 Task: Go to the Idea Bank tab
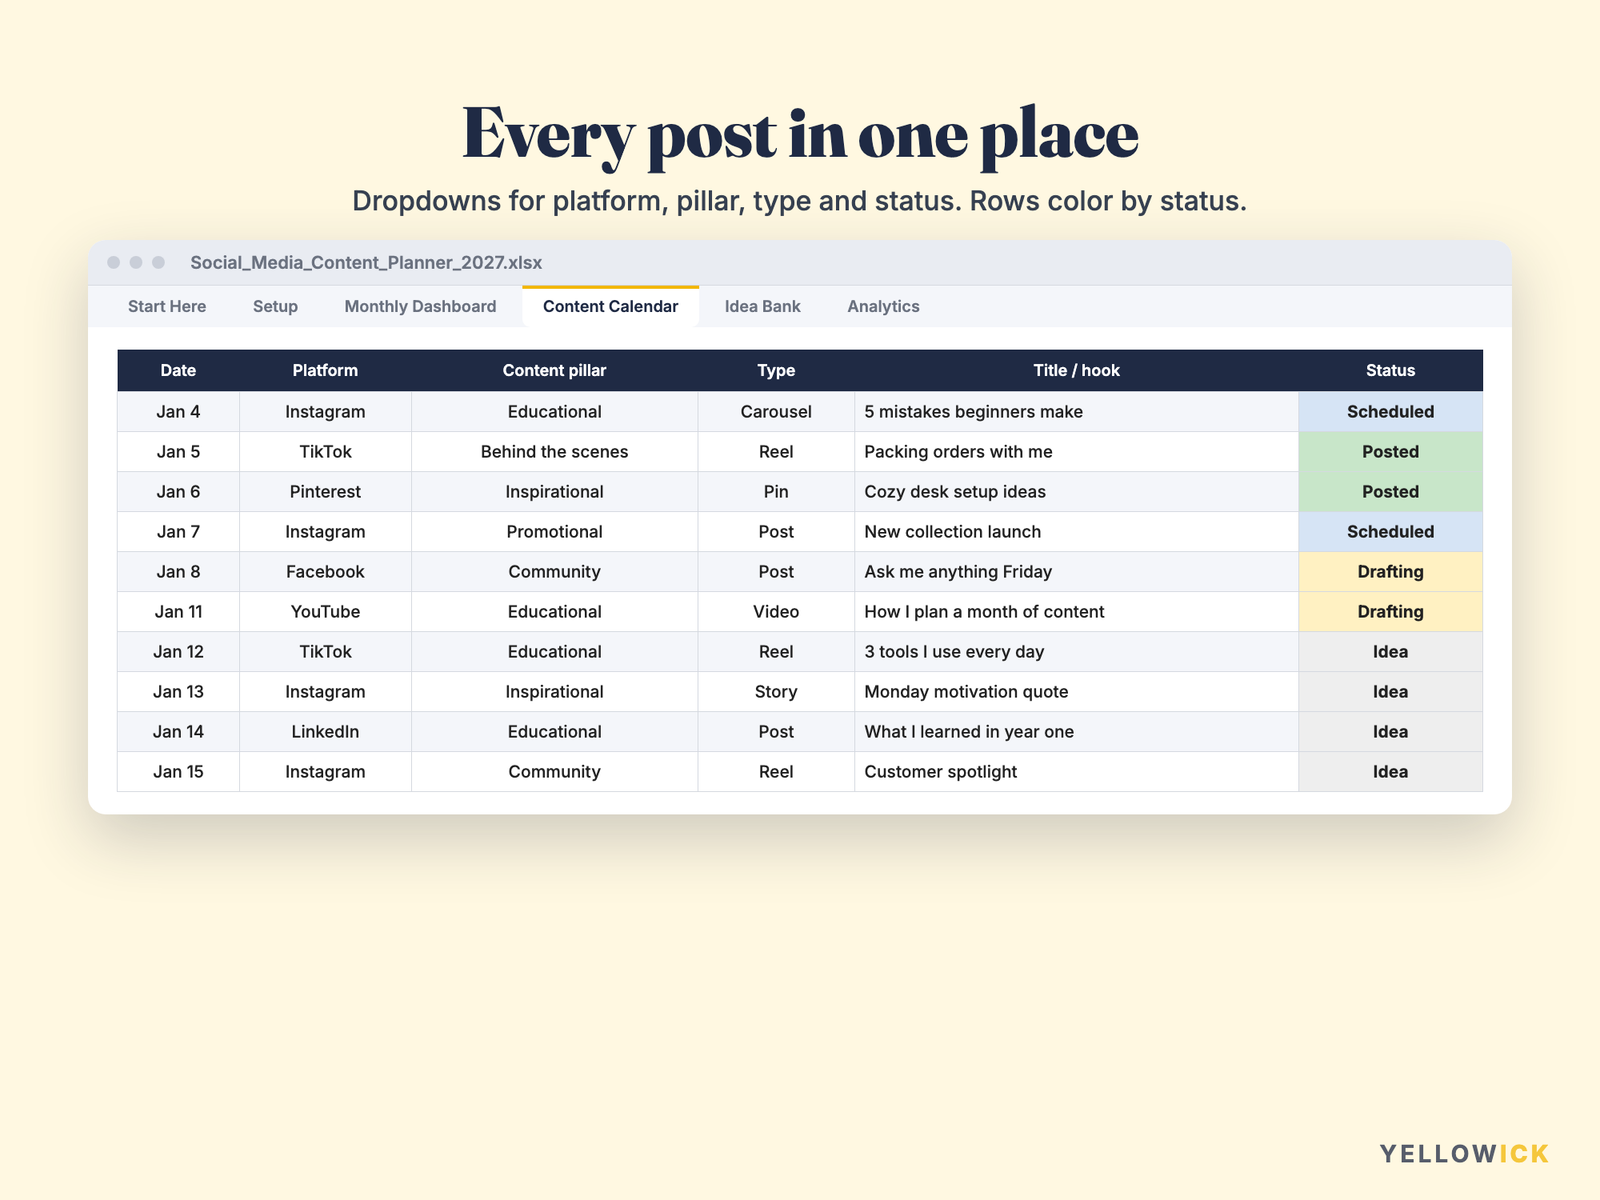762,306
